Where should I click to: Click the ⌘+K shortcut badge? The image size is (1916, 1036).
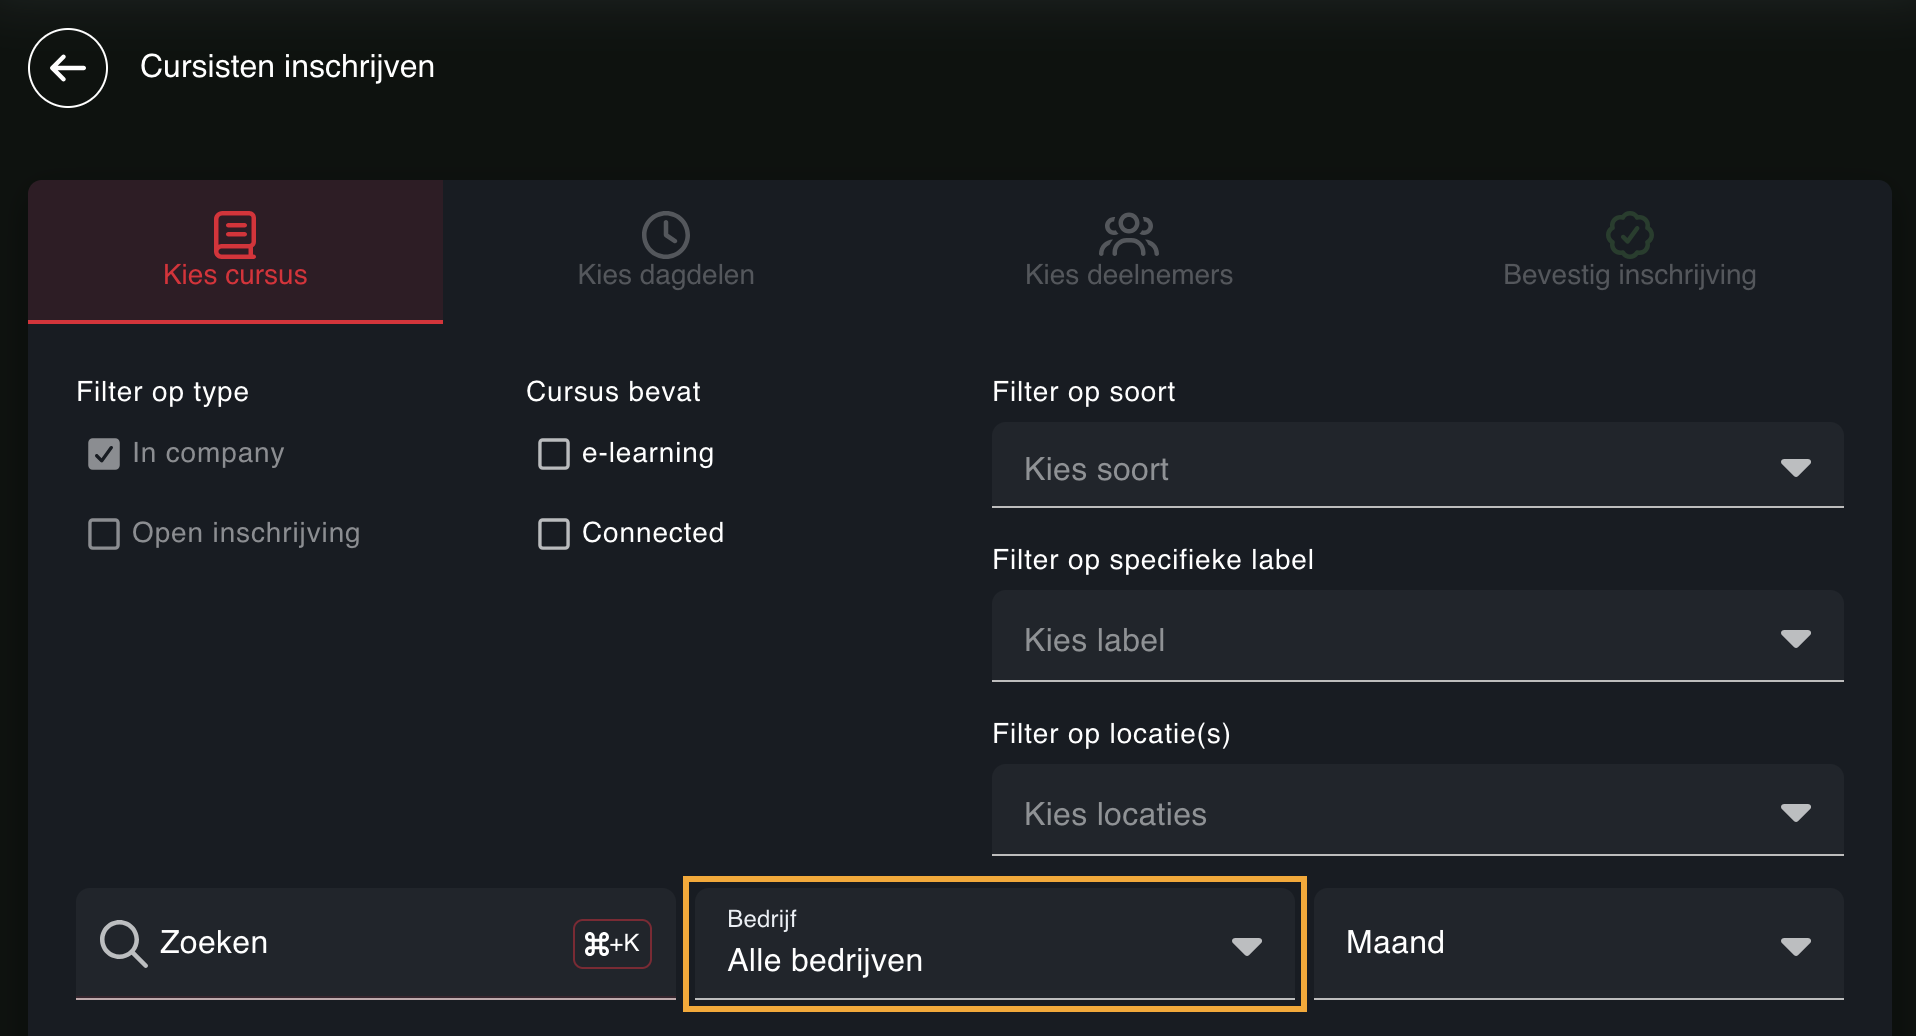coord(612,943)
